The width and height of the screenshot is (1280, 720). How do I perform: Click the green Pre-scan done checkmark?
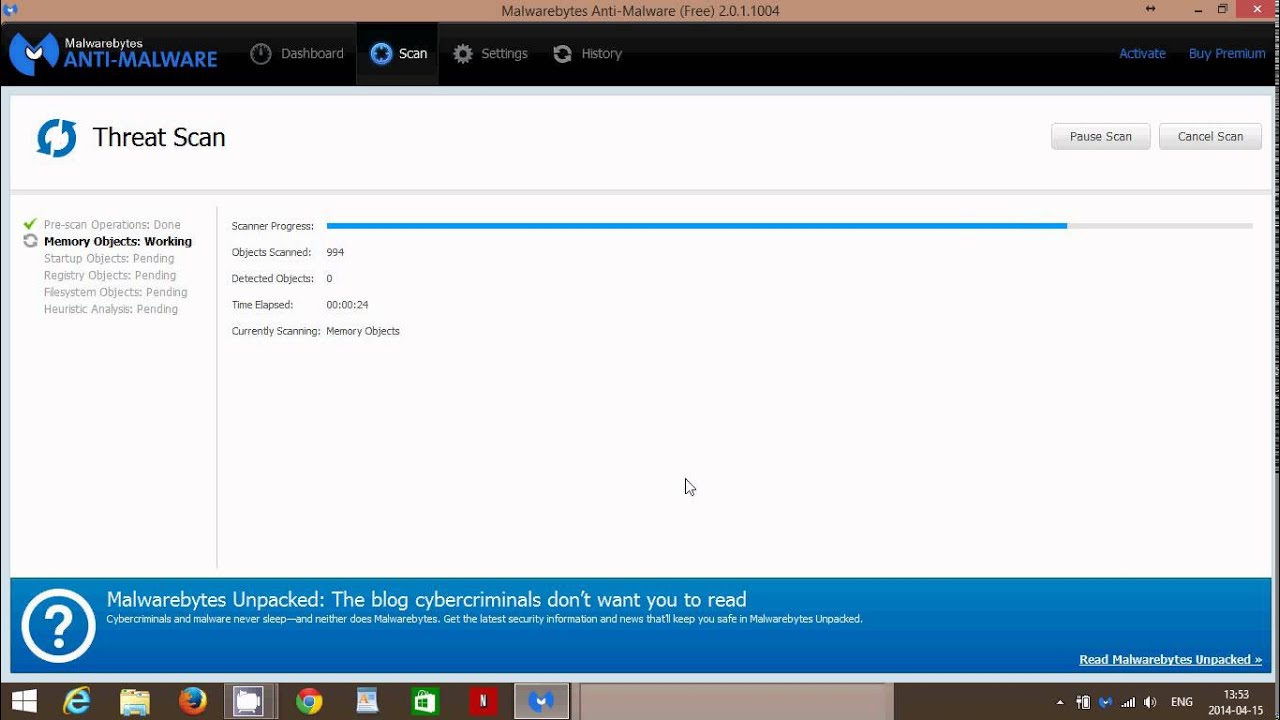30,224
